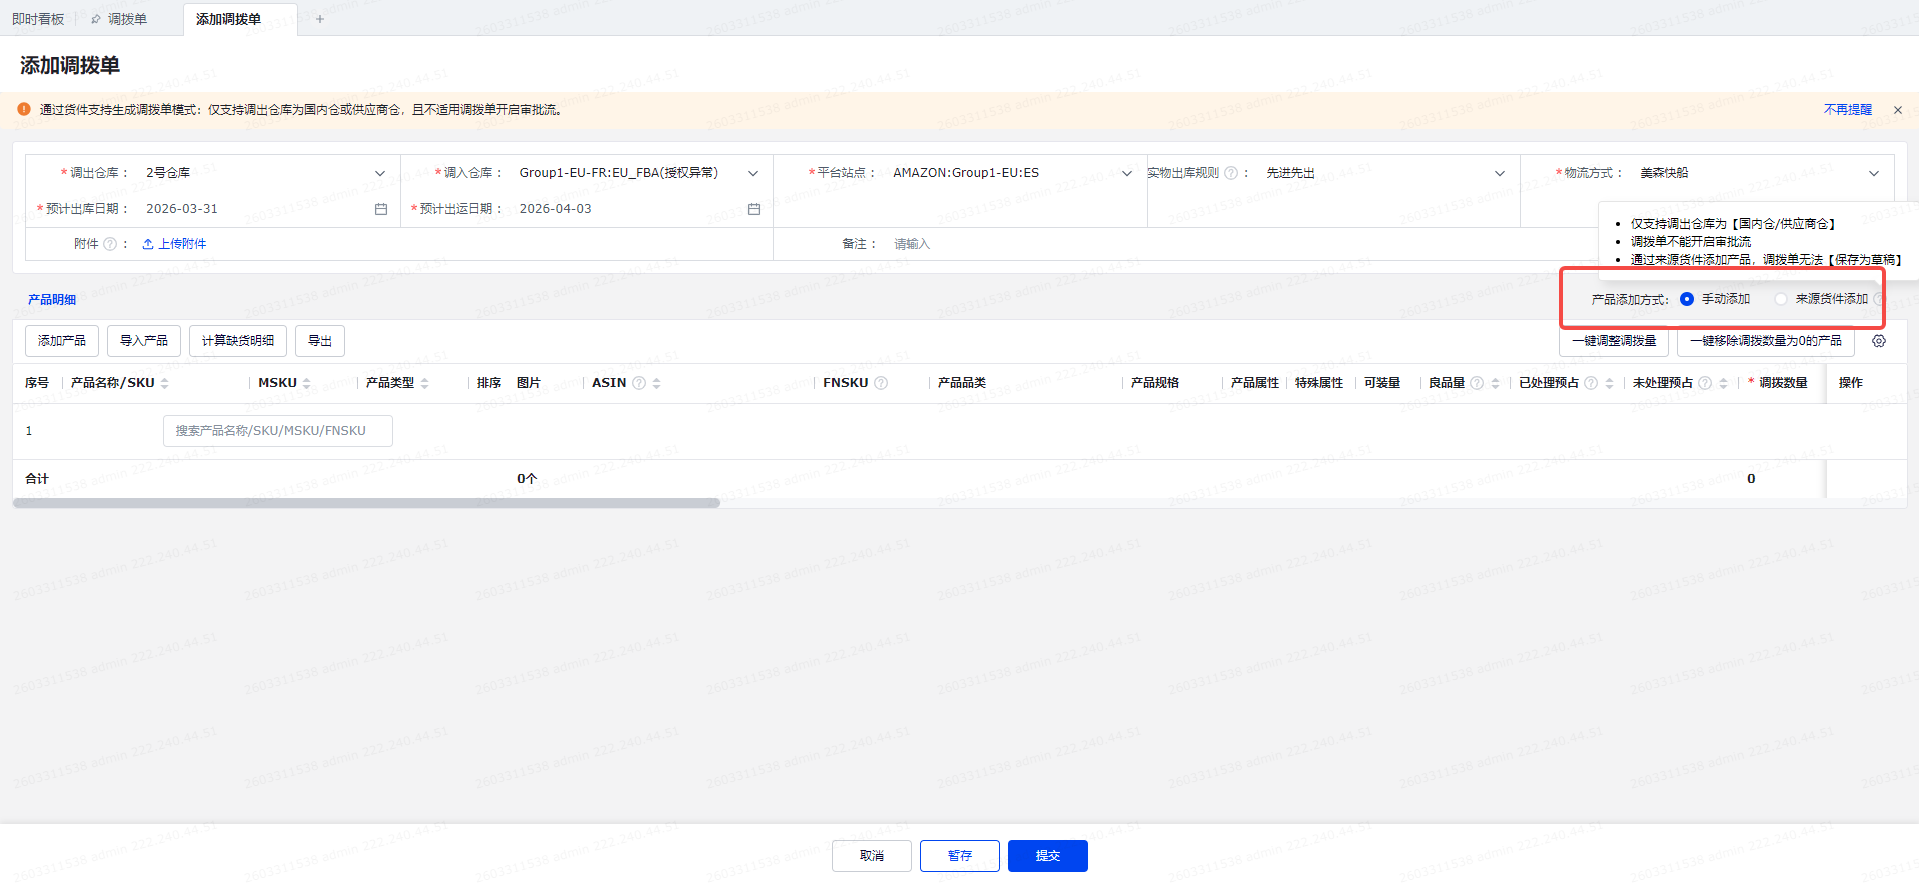Click the pin icon on 调拨单 tab
The width and height of the screenshot is (1919, 883).
(96, 19)
